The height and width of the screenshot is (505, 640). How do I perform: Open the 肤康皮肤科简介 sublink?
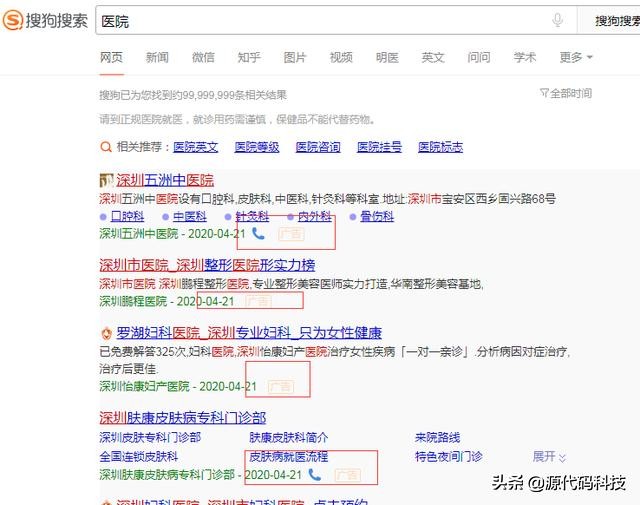tap(289, 438)
